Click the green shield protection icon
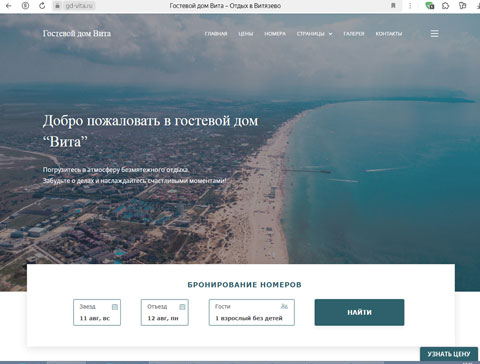The image size is (480, 364). 430,6
